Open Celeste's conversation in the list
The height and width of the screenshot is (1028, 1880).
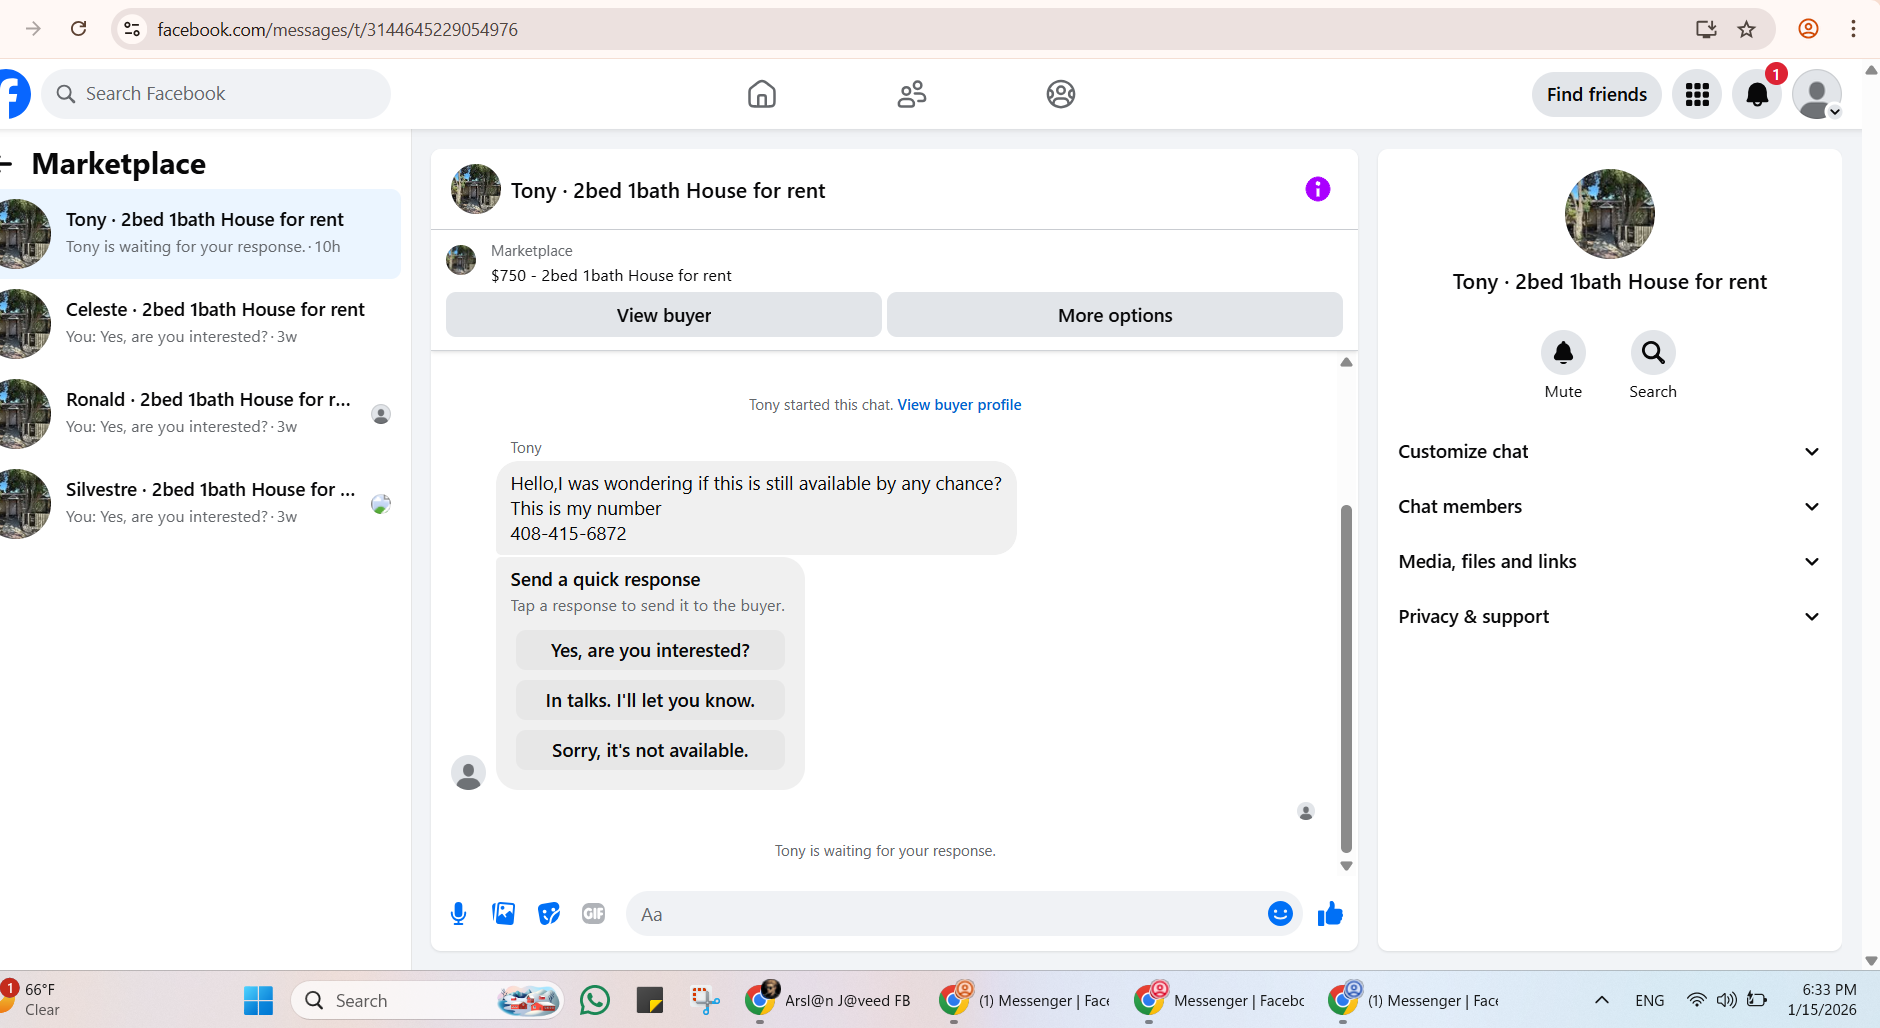coord(200,324)
